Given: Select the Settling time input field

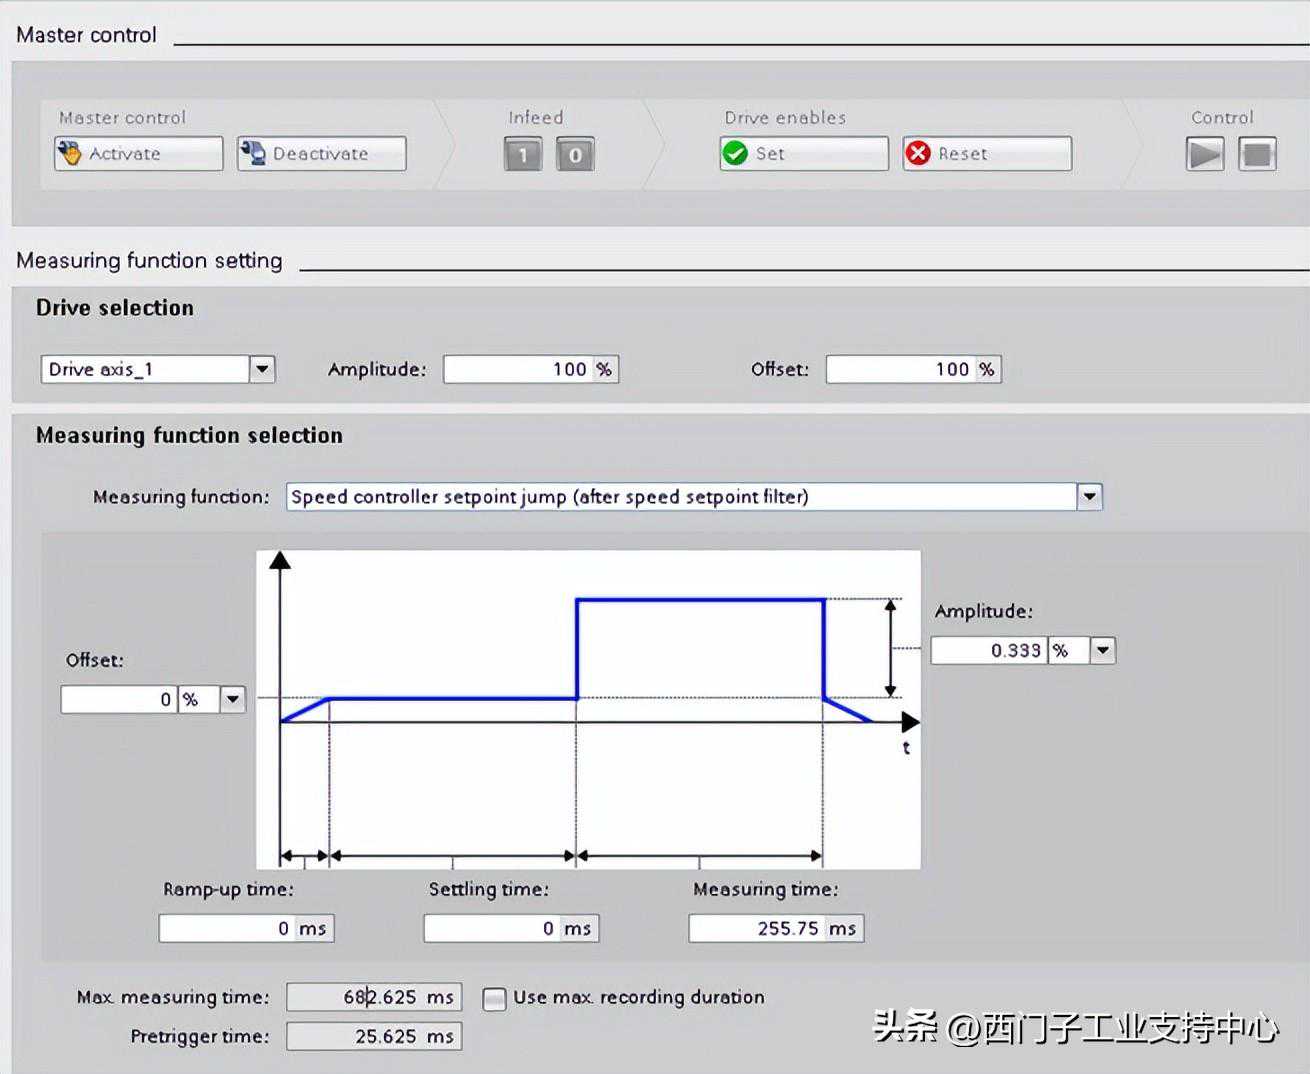Looking at the screenshot, I should [491, 928].
